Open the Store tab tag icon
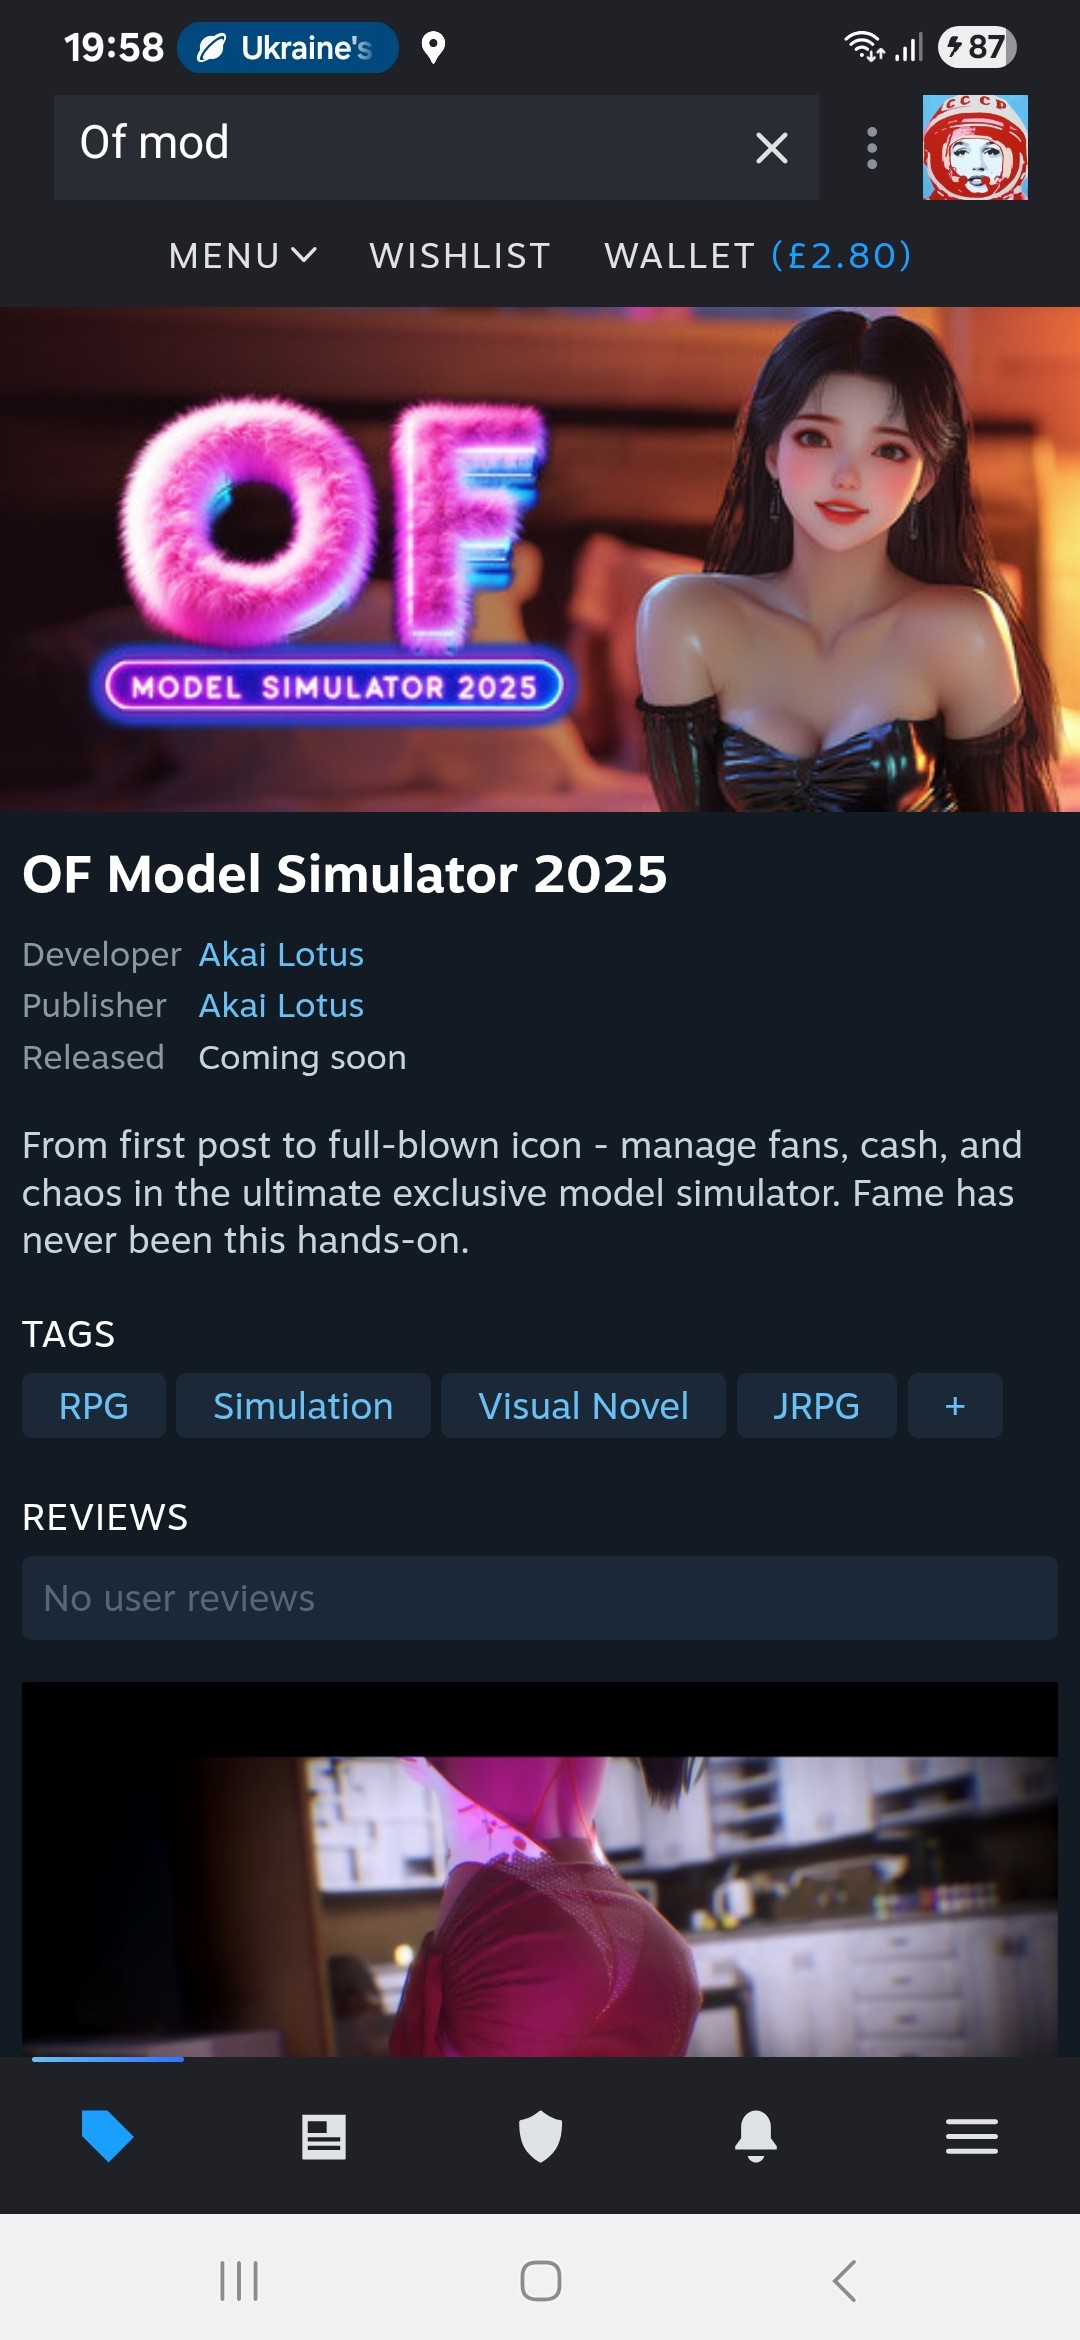The height and width of the screenshot is (2340, 1080). click(x=107, y=2136)
